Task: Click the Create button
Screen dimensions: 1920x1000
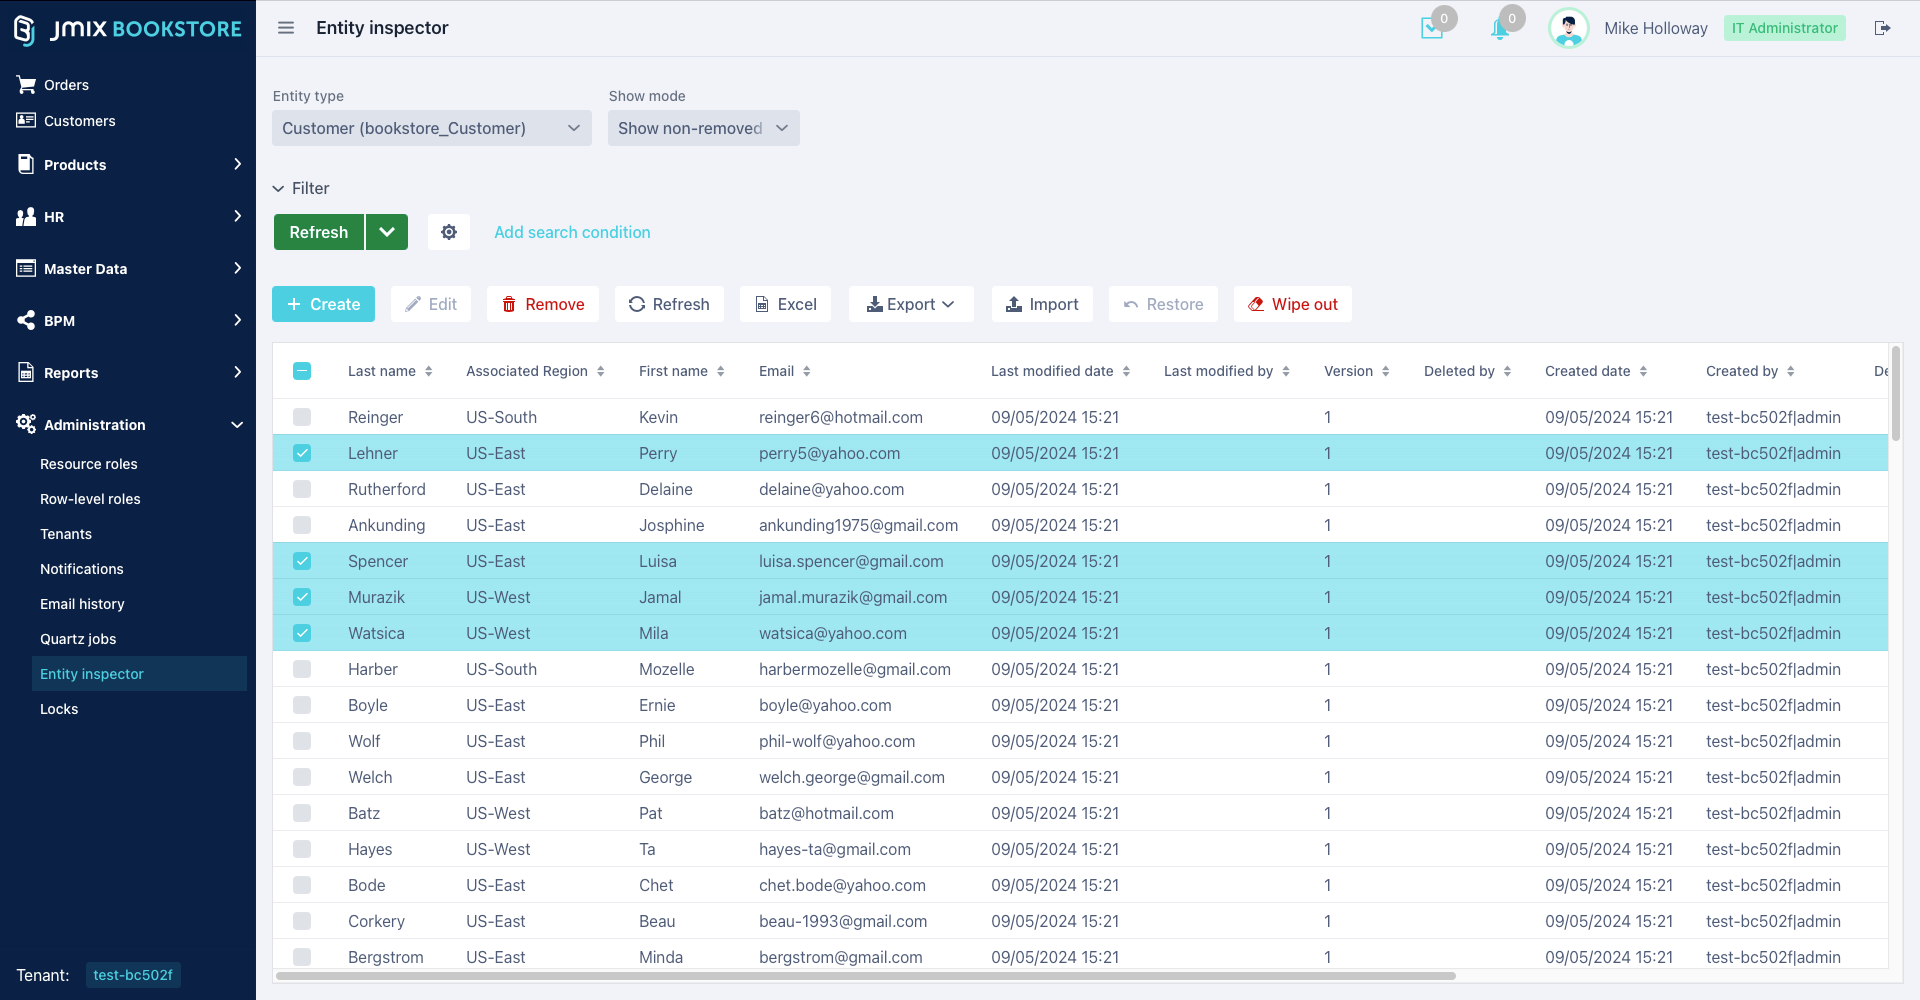Action: tap(323, 304)
